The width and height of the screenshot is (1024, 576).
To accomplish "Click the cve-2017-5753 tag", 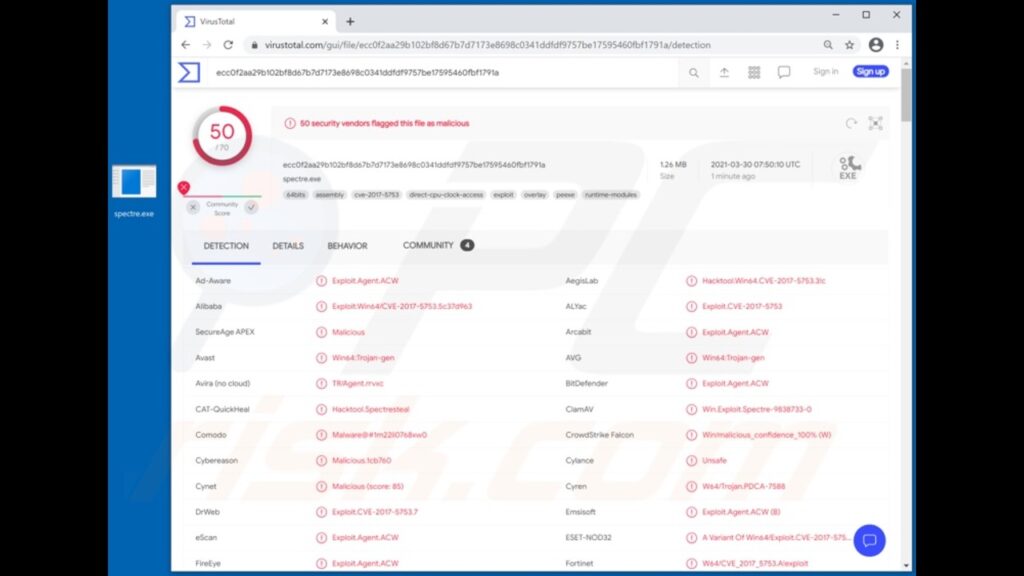I will (376, 195).
